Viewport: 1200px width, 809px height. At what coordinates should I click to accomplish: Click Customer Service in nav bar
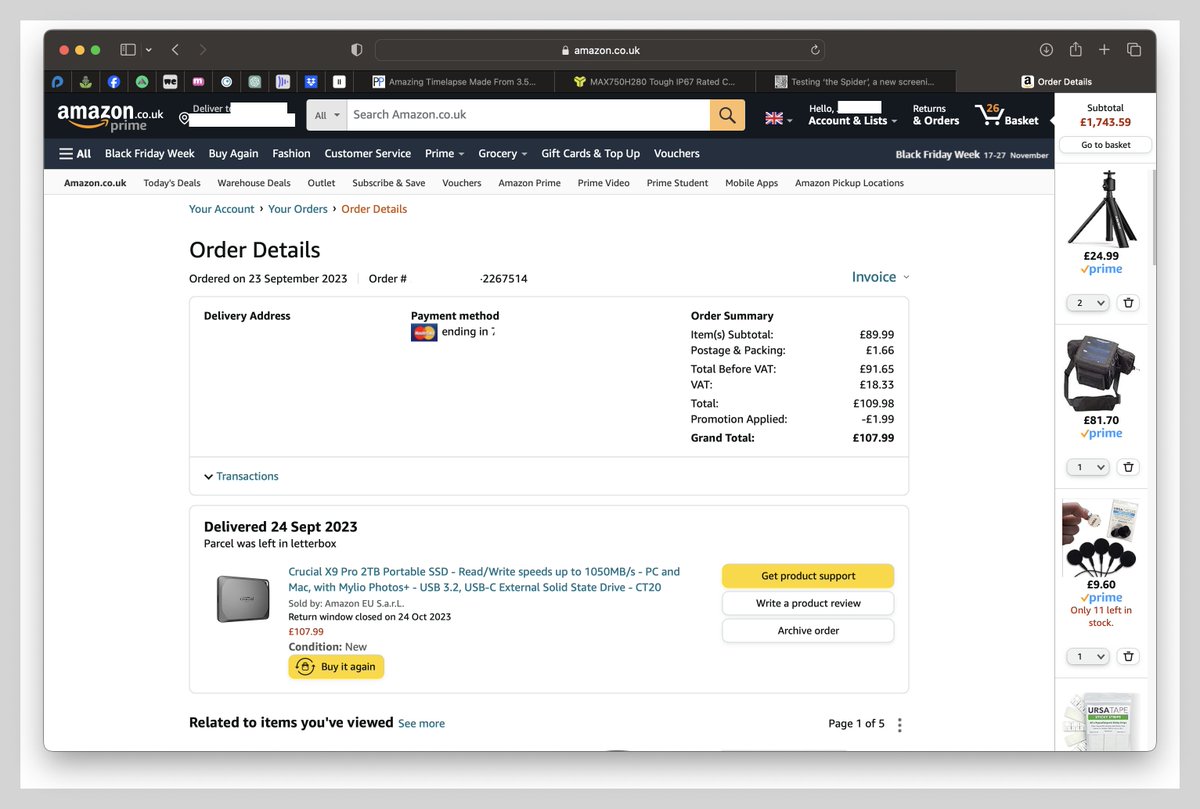click(x=367, y=154)
